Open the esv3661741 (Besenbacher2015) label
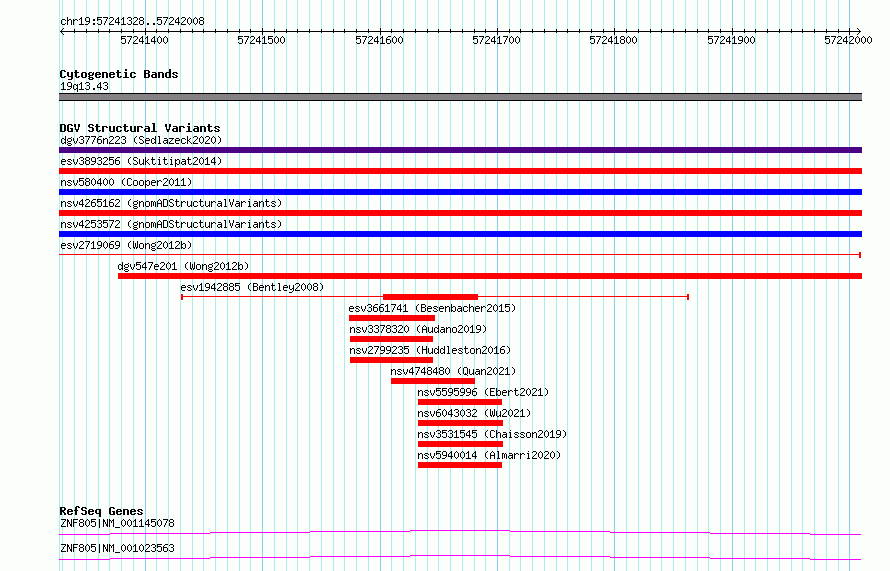This screenshot has width=890, height=571. [x=432, y=308]
